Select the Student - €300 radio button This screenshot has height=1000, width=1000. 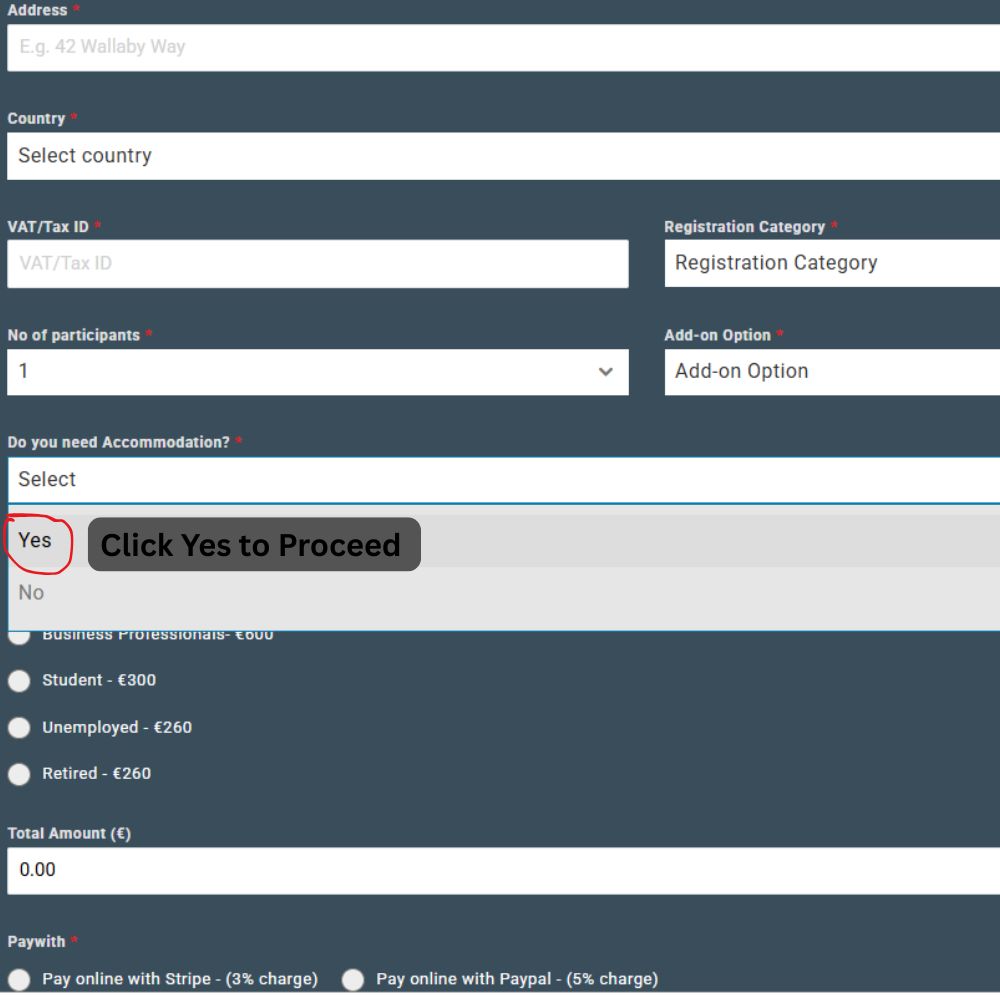coord(19,681)
